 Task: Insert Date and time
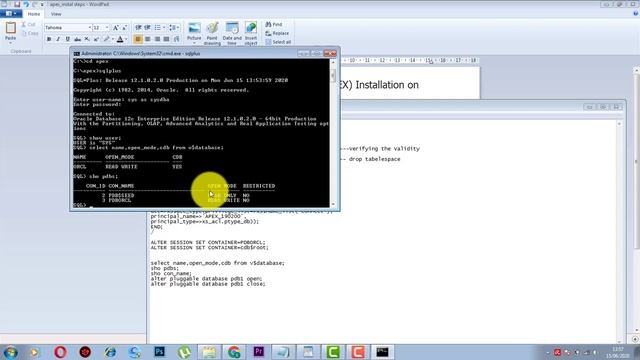(x=232, y=33)
